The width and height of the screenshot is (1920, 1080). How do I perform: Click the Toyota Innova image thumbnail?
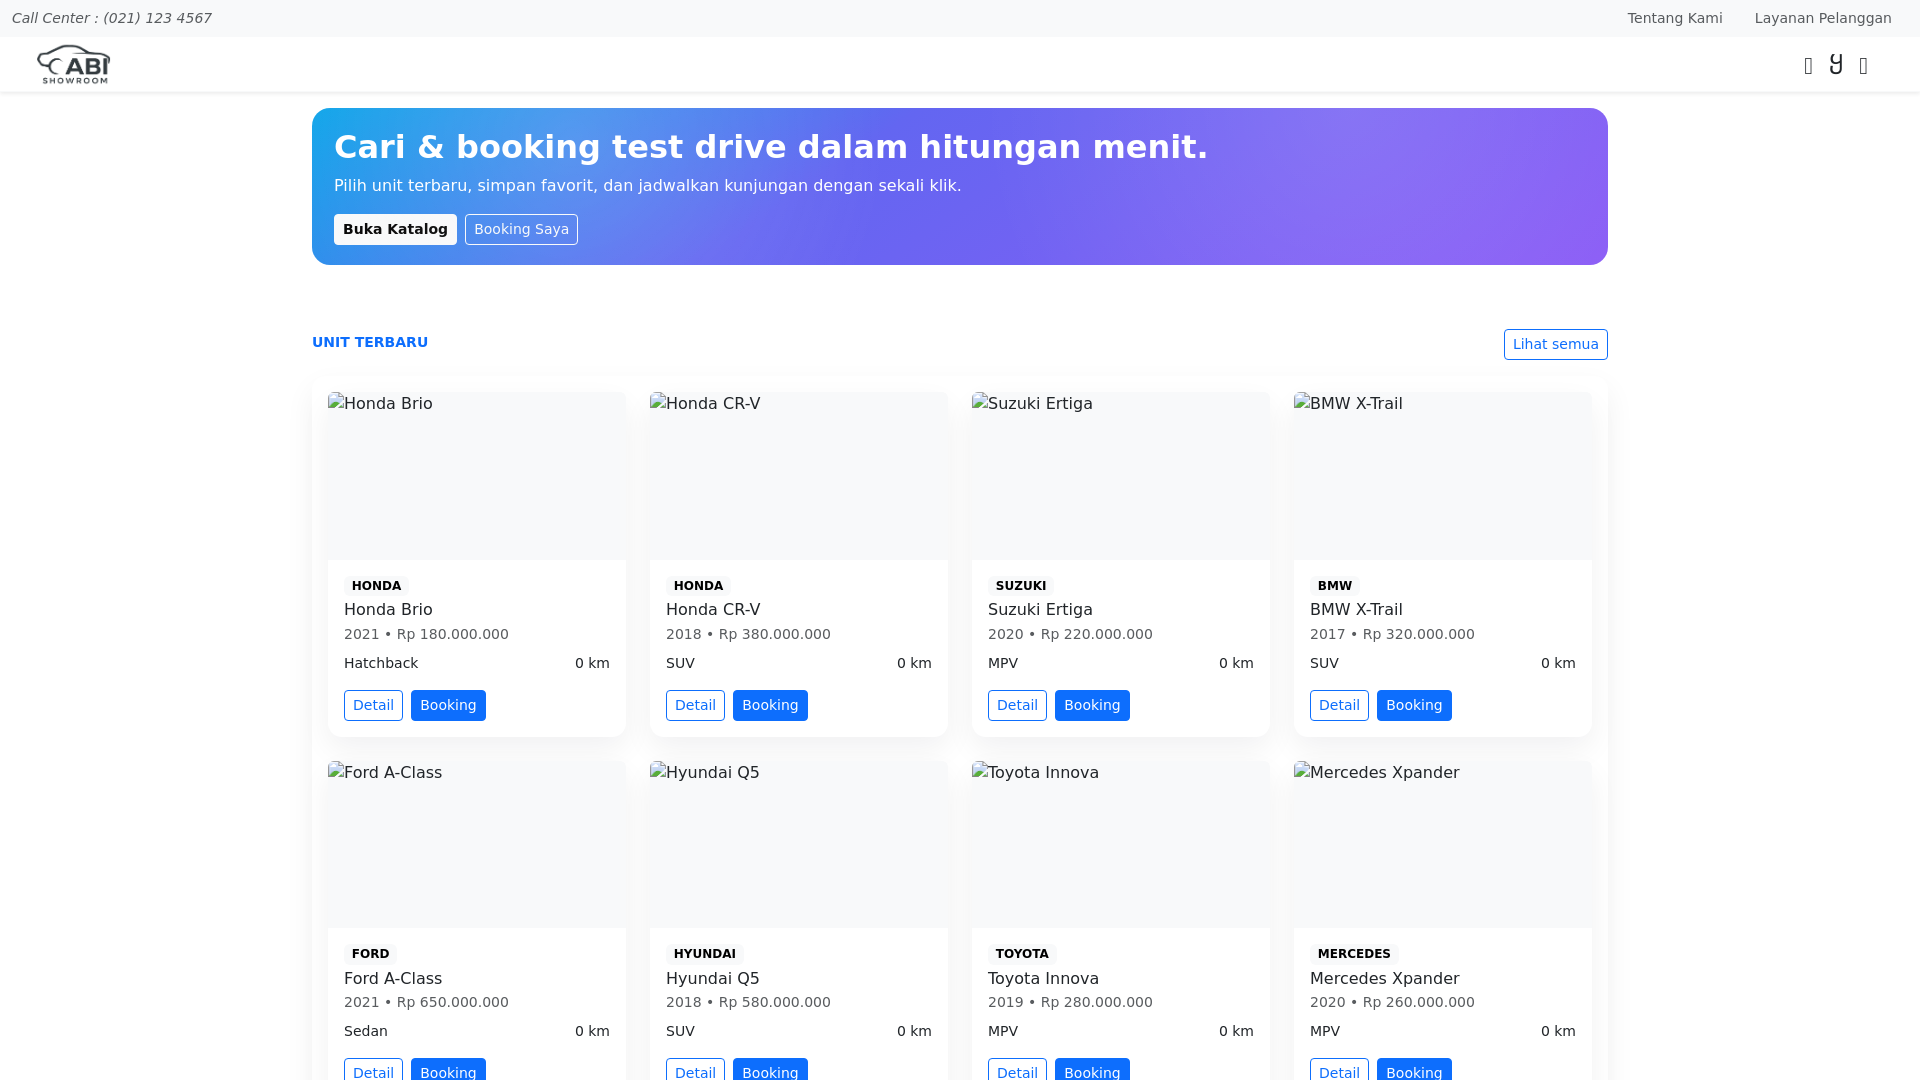tap(1120, 844)
